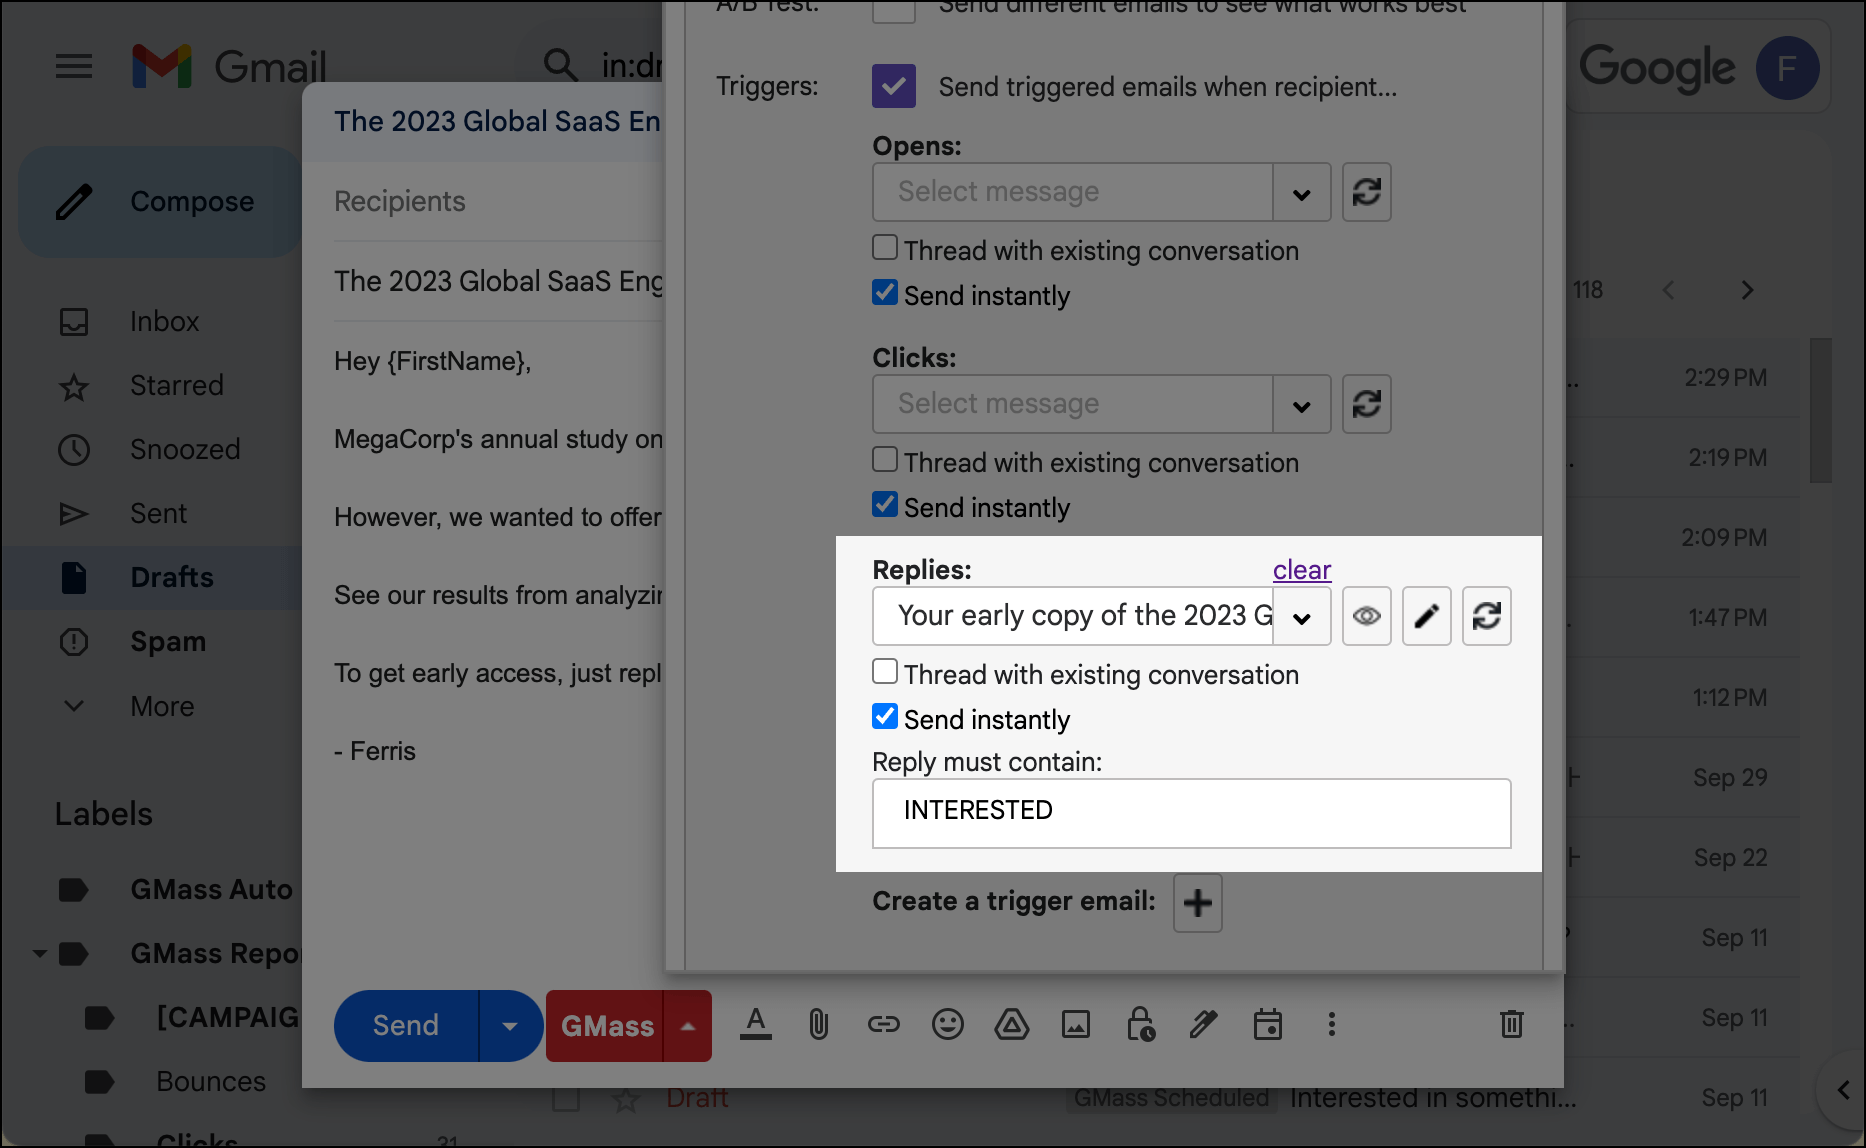Insert emoji icon

click(x=948, y=1024)
